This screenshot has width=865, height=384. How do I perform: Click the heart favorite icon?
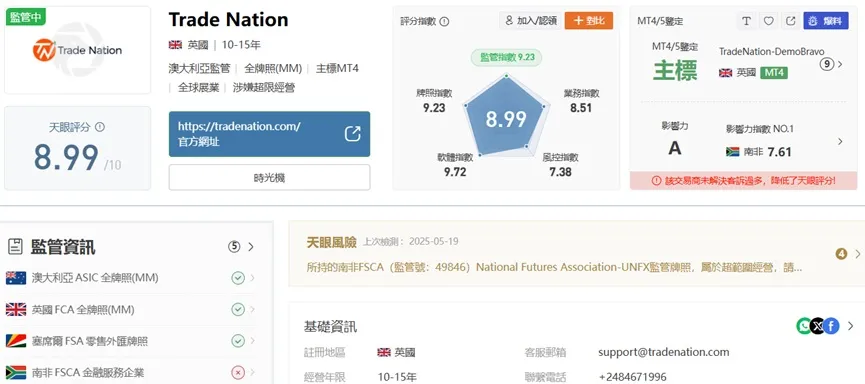pyautogui.click(x=768, y=21)
